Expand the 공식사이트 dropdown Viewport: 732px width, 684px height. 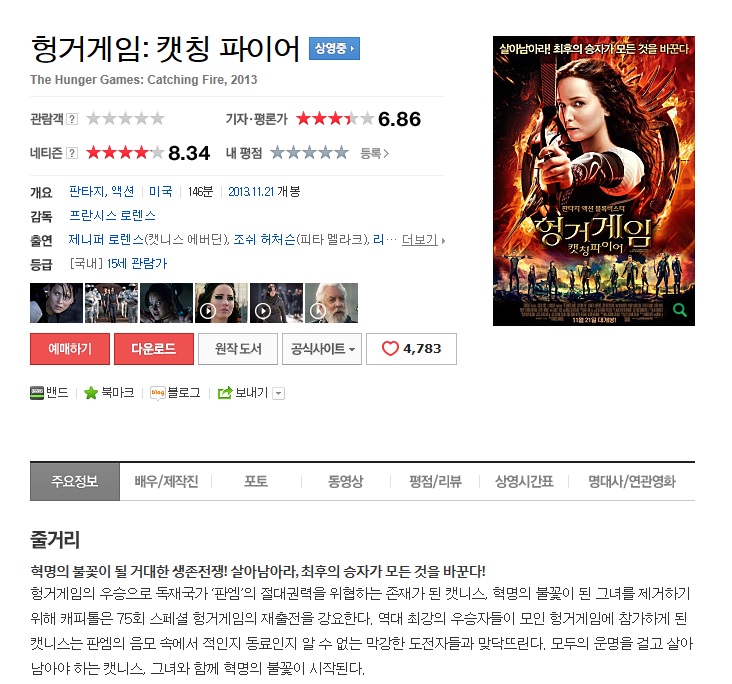coord(322,349)
